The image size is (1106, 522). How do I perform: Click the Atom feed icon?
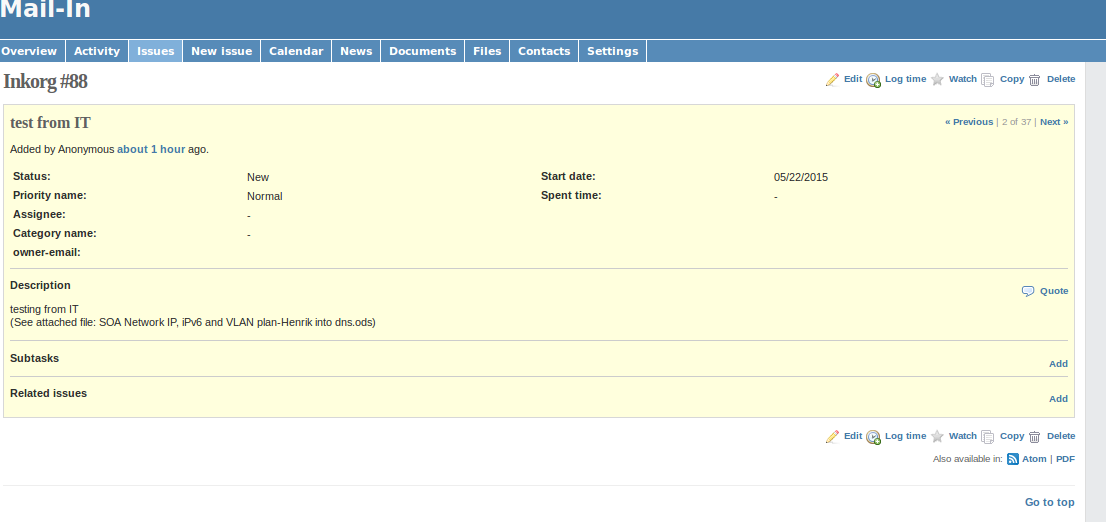1012,459
